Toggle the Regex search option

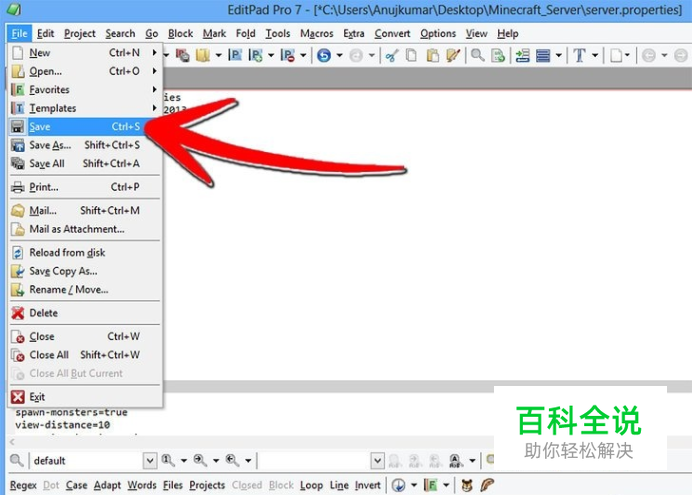click(x=23, y=485)
